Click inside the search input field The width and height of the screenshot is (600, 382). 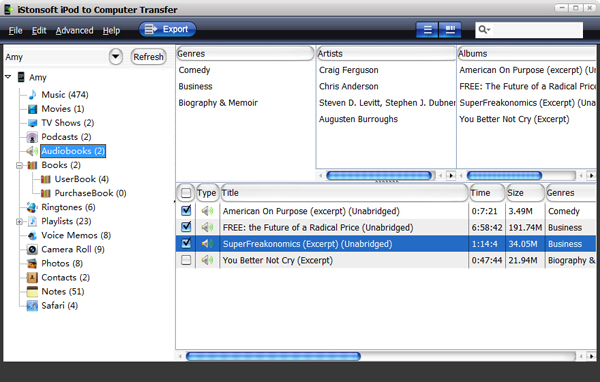[537, 30]
